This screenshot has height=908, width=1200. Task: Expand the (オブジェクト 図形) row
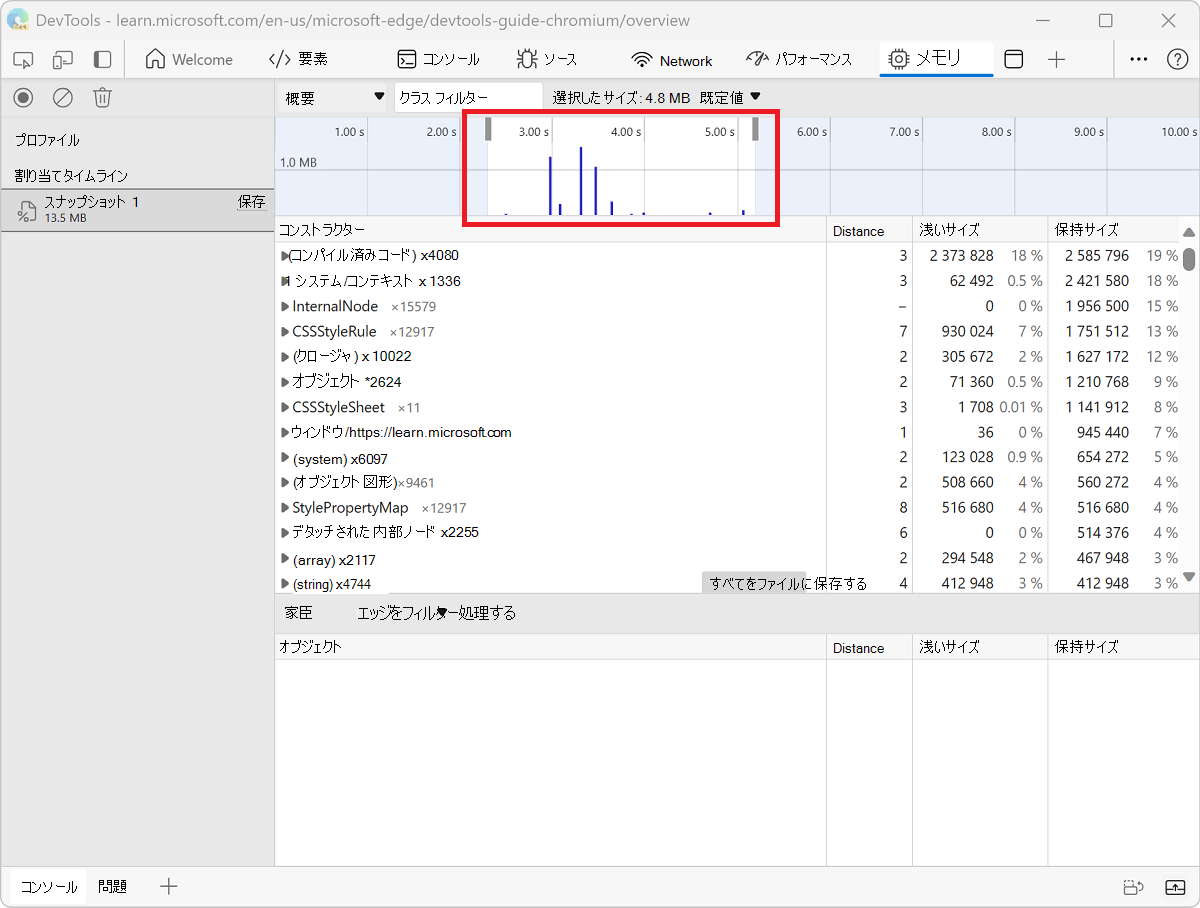pyautogui.click(x=285, y=482)
